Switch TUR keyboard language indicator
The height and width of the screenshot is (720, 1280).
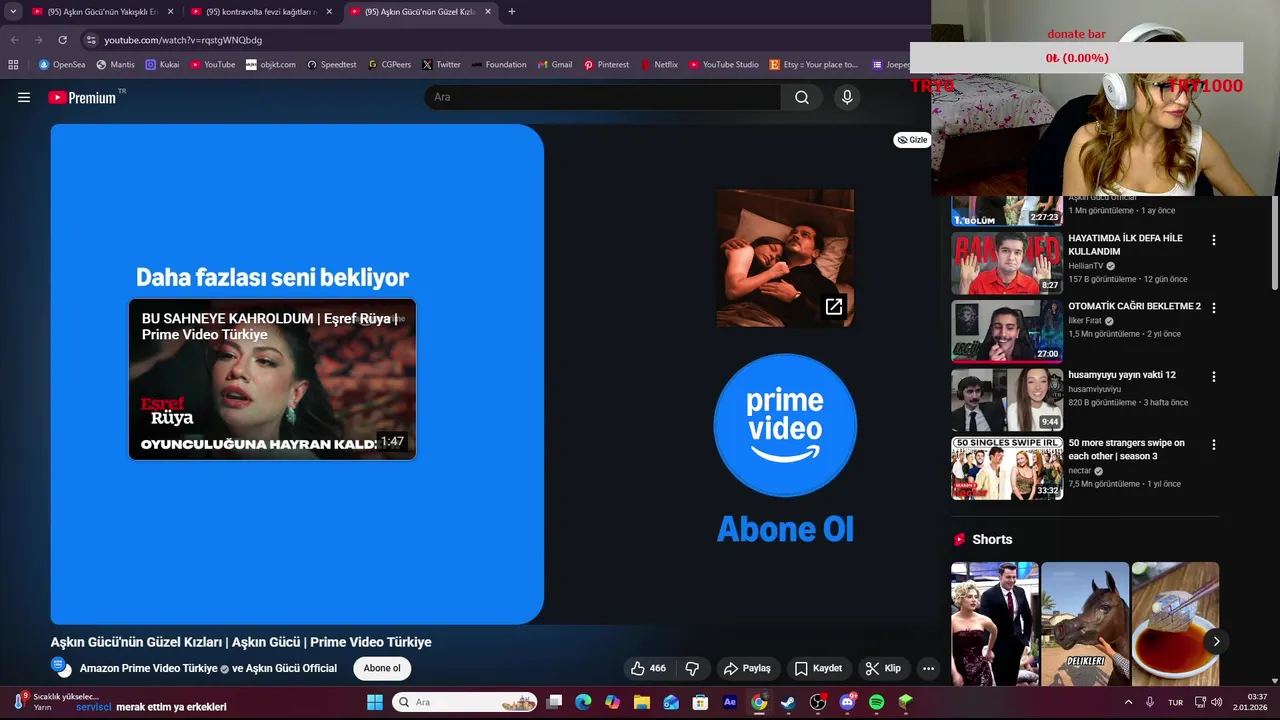(x=1176, y=702)
